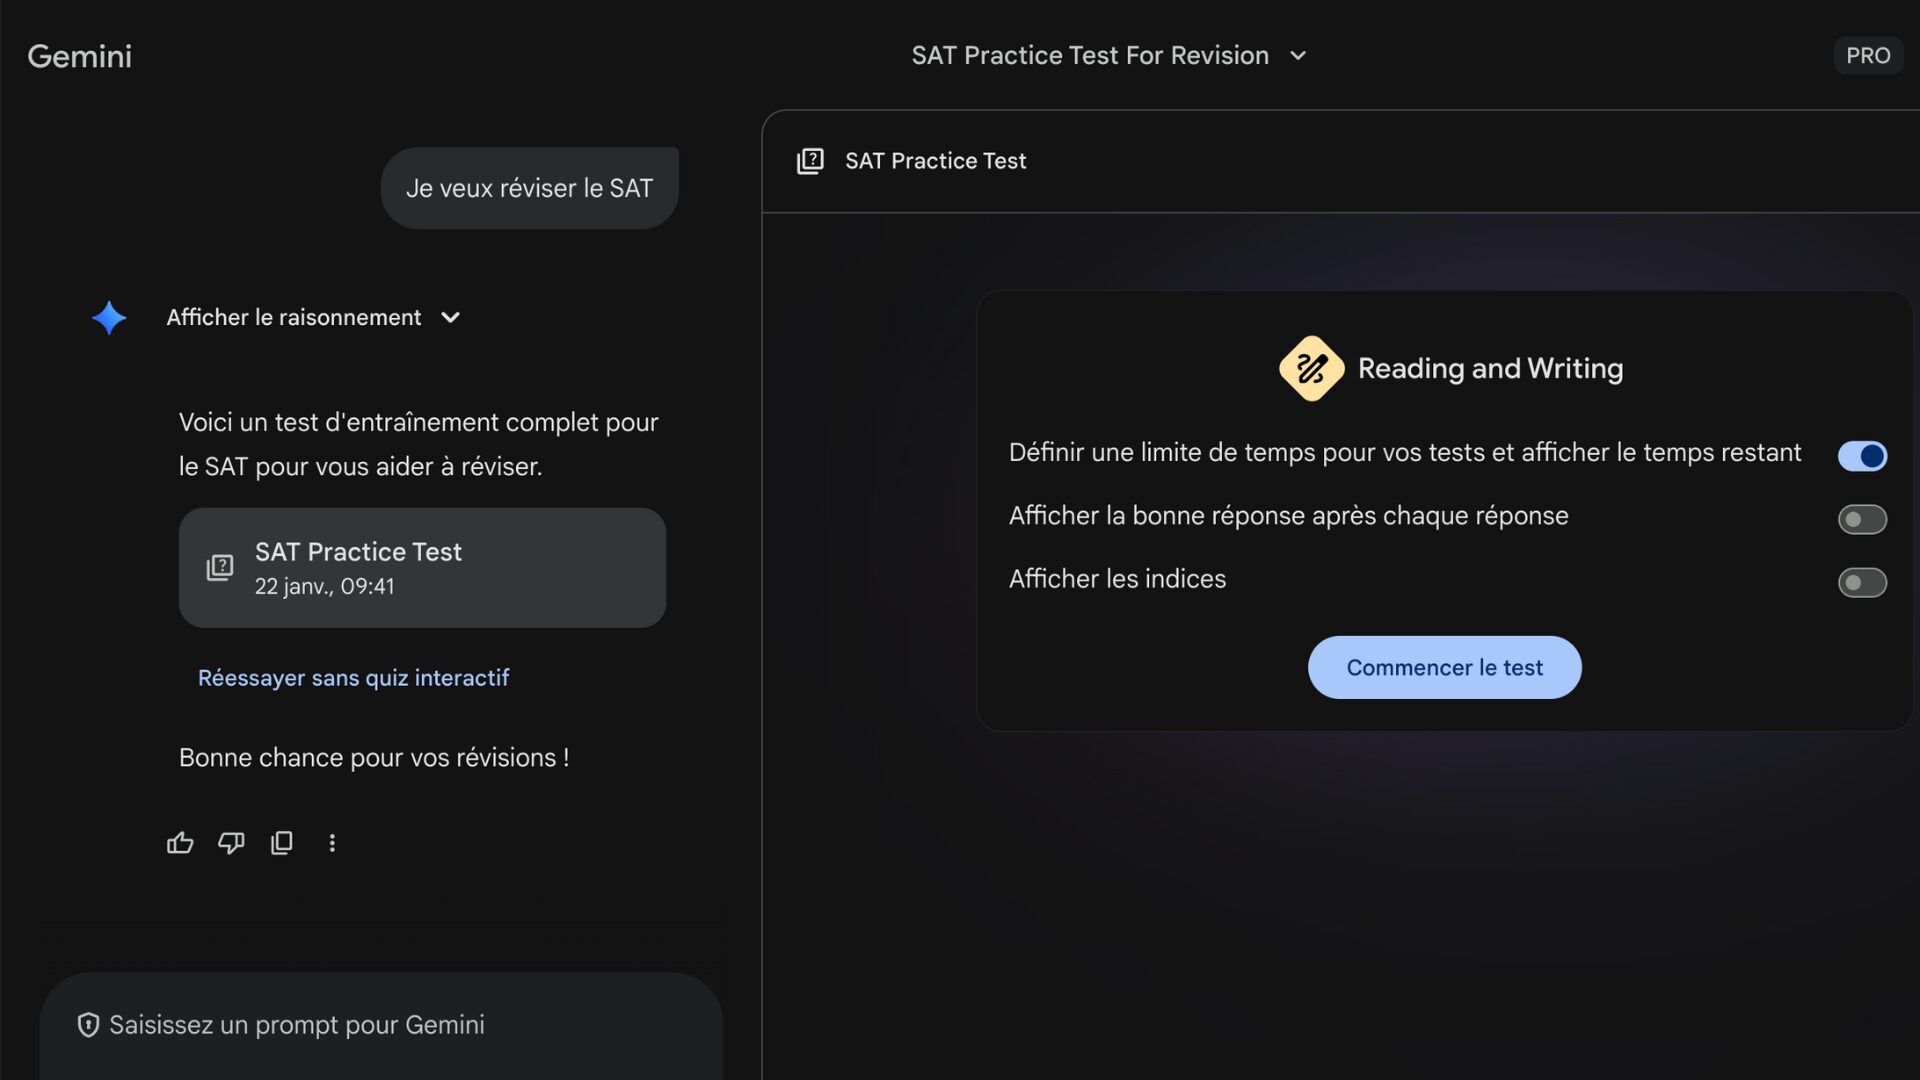This screenshot has height=1080, width=1920.
Task: Click the thumbs down feedback icon
Action: 231,843
